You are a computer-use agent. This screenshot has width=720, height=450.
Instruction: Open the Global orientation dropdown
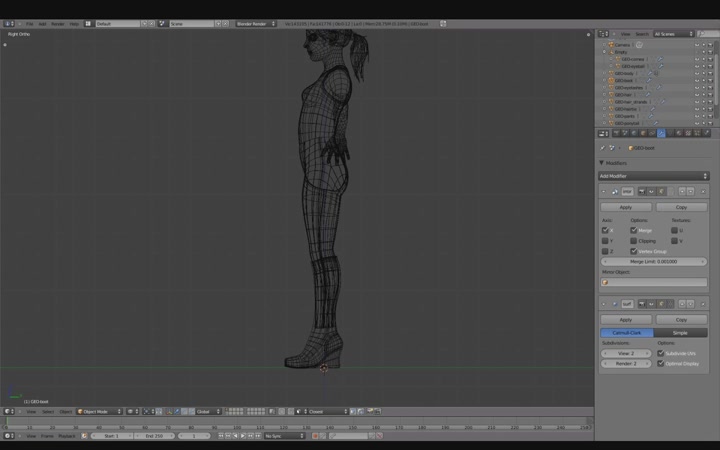click(208, 411)
